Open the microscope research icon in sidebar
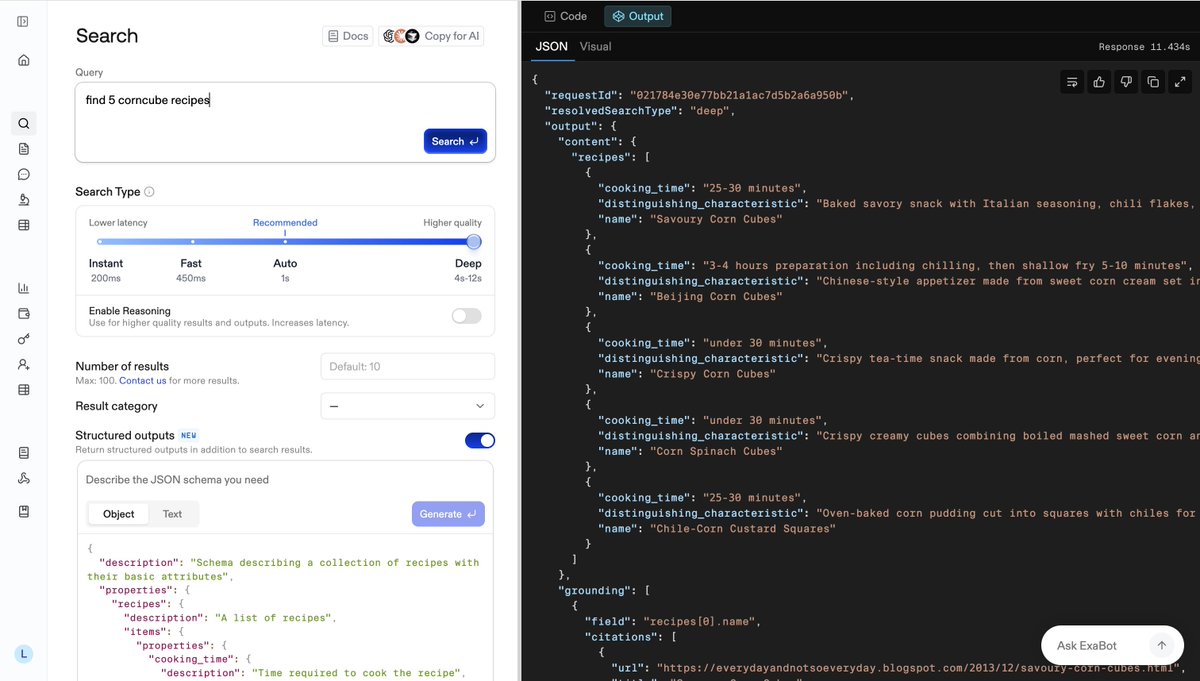This screenshot has height=681, width=1200. point(23,200)
